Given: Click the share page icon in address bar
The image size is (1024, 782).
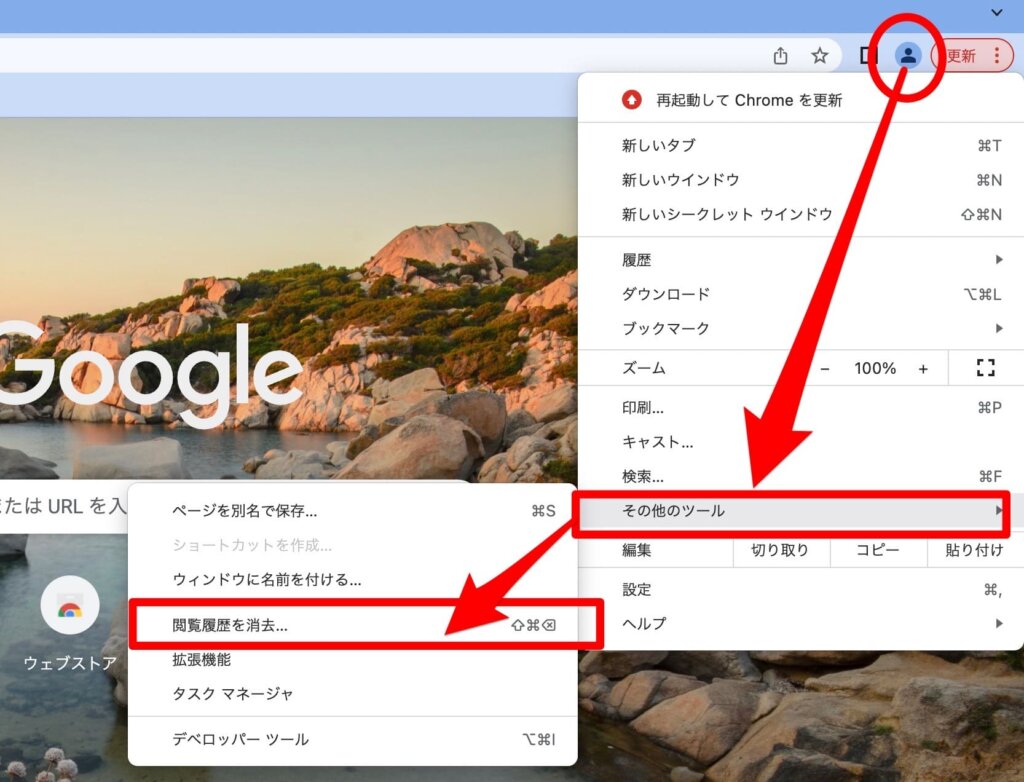Looking at the screenshot, I should pyautogui.click(x=780, y=56).
